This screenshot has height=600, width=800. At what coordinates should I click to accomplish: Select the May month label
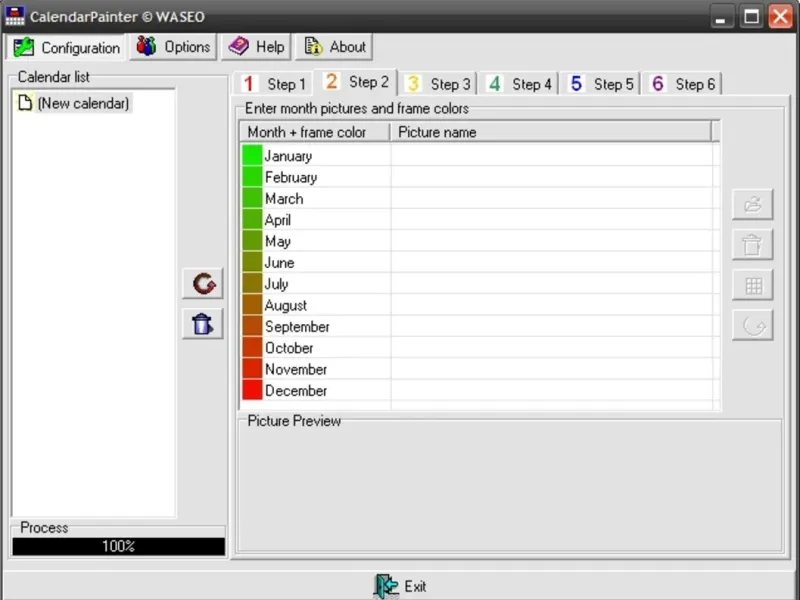click(278, 242)
